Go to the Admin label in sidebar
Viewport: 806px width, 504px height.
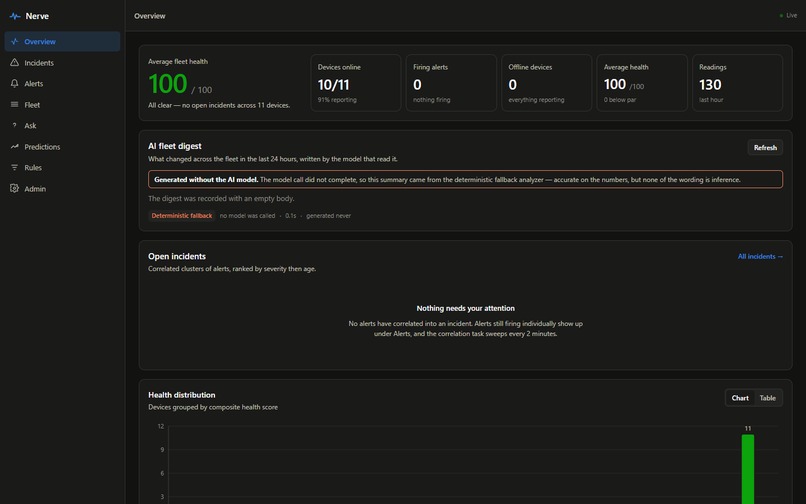pos(35,189)
